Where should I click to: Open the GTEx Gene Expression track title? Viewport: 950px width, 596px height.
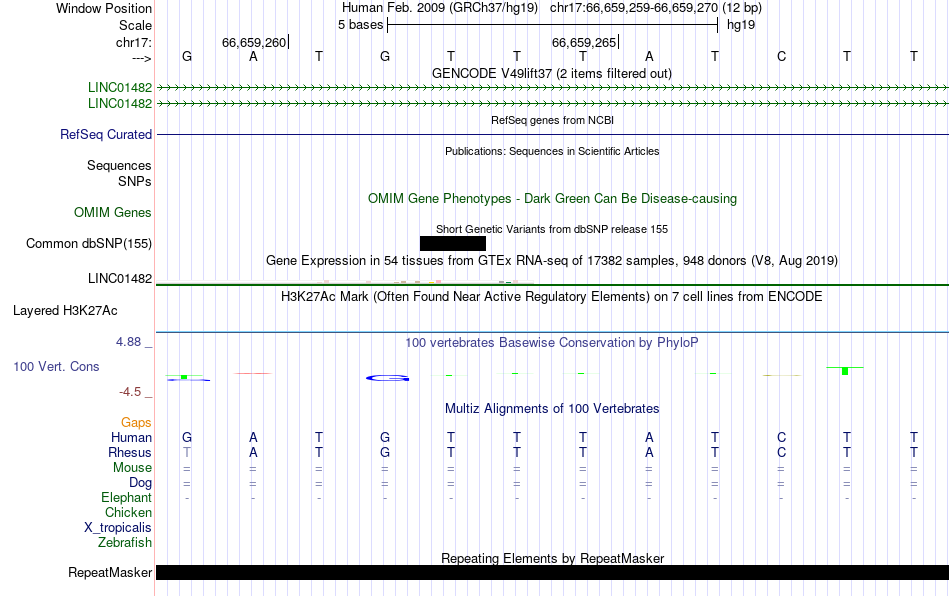tap(552, 260)
